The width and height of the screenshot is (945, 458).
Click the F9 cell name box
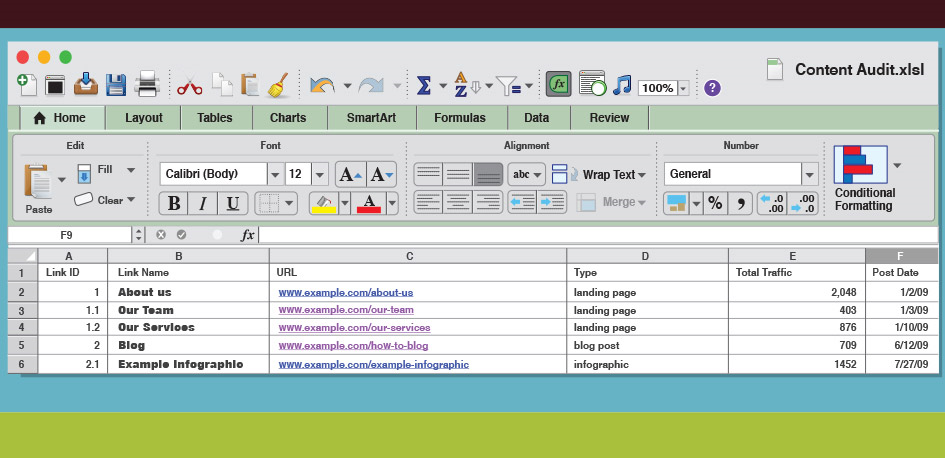(x=68, y=235)
